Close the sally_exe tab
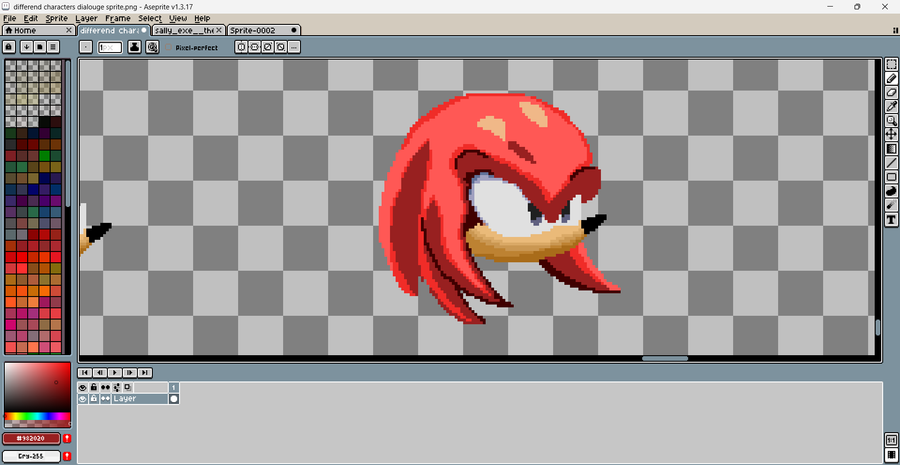 [x=219, y=30]
